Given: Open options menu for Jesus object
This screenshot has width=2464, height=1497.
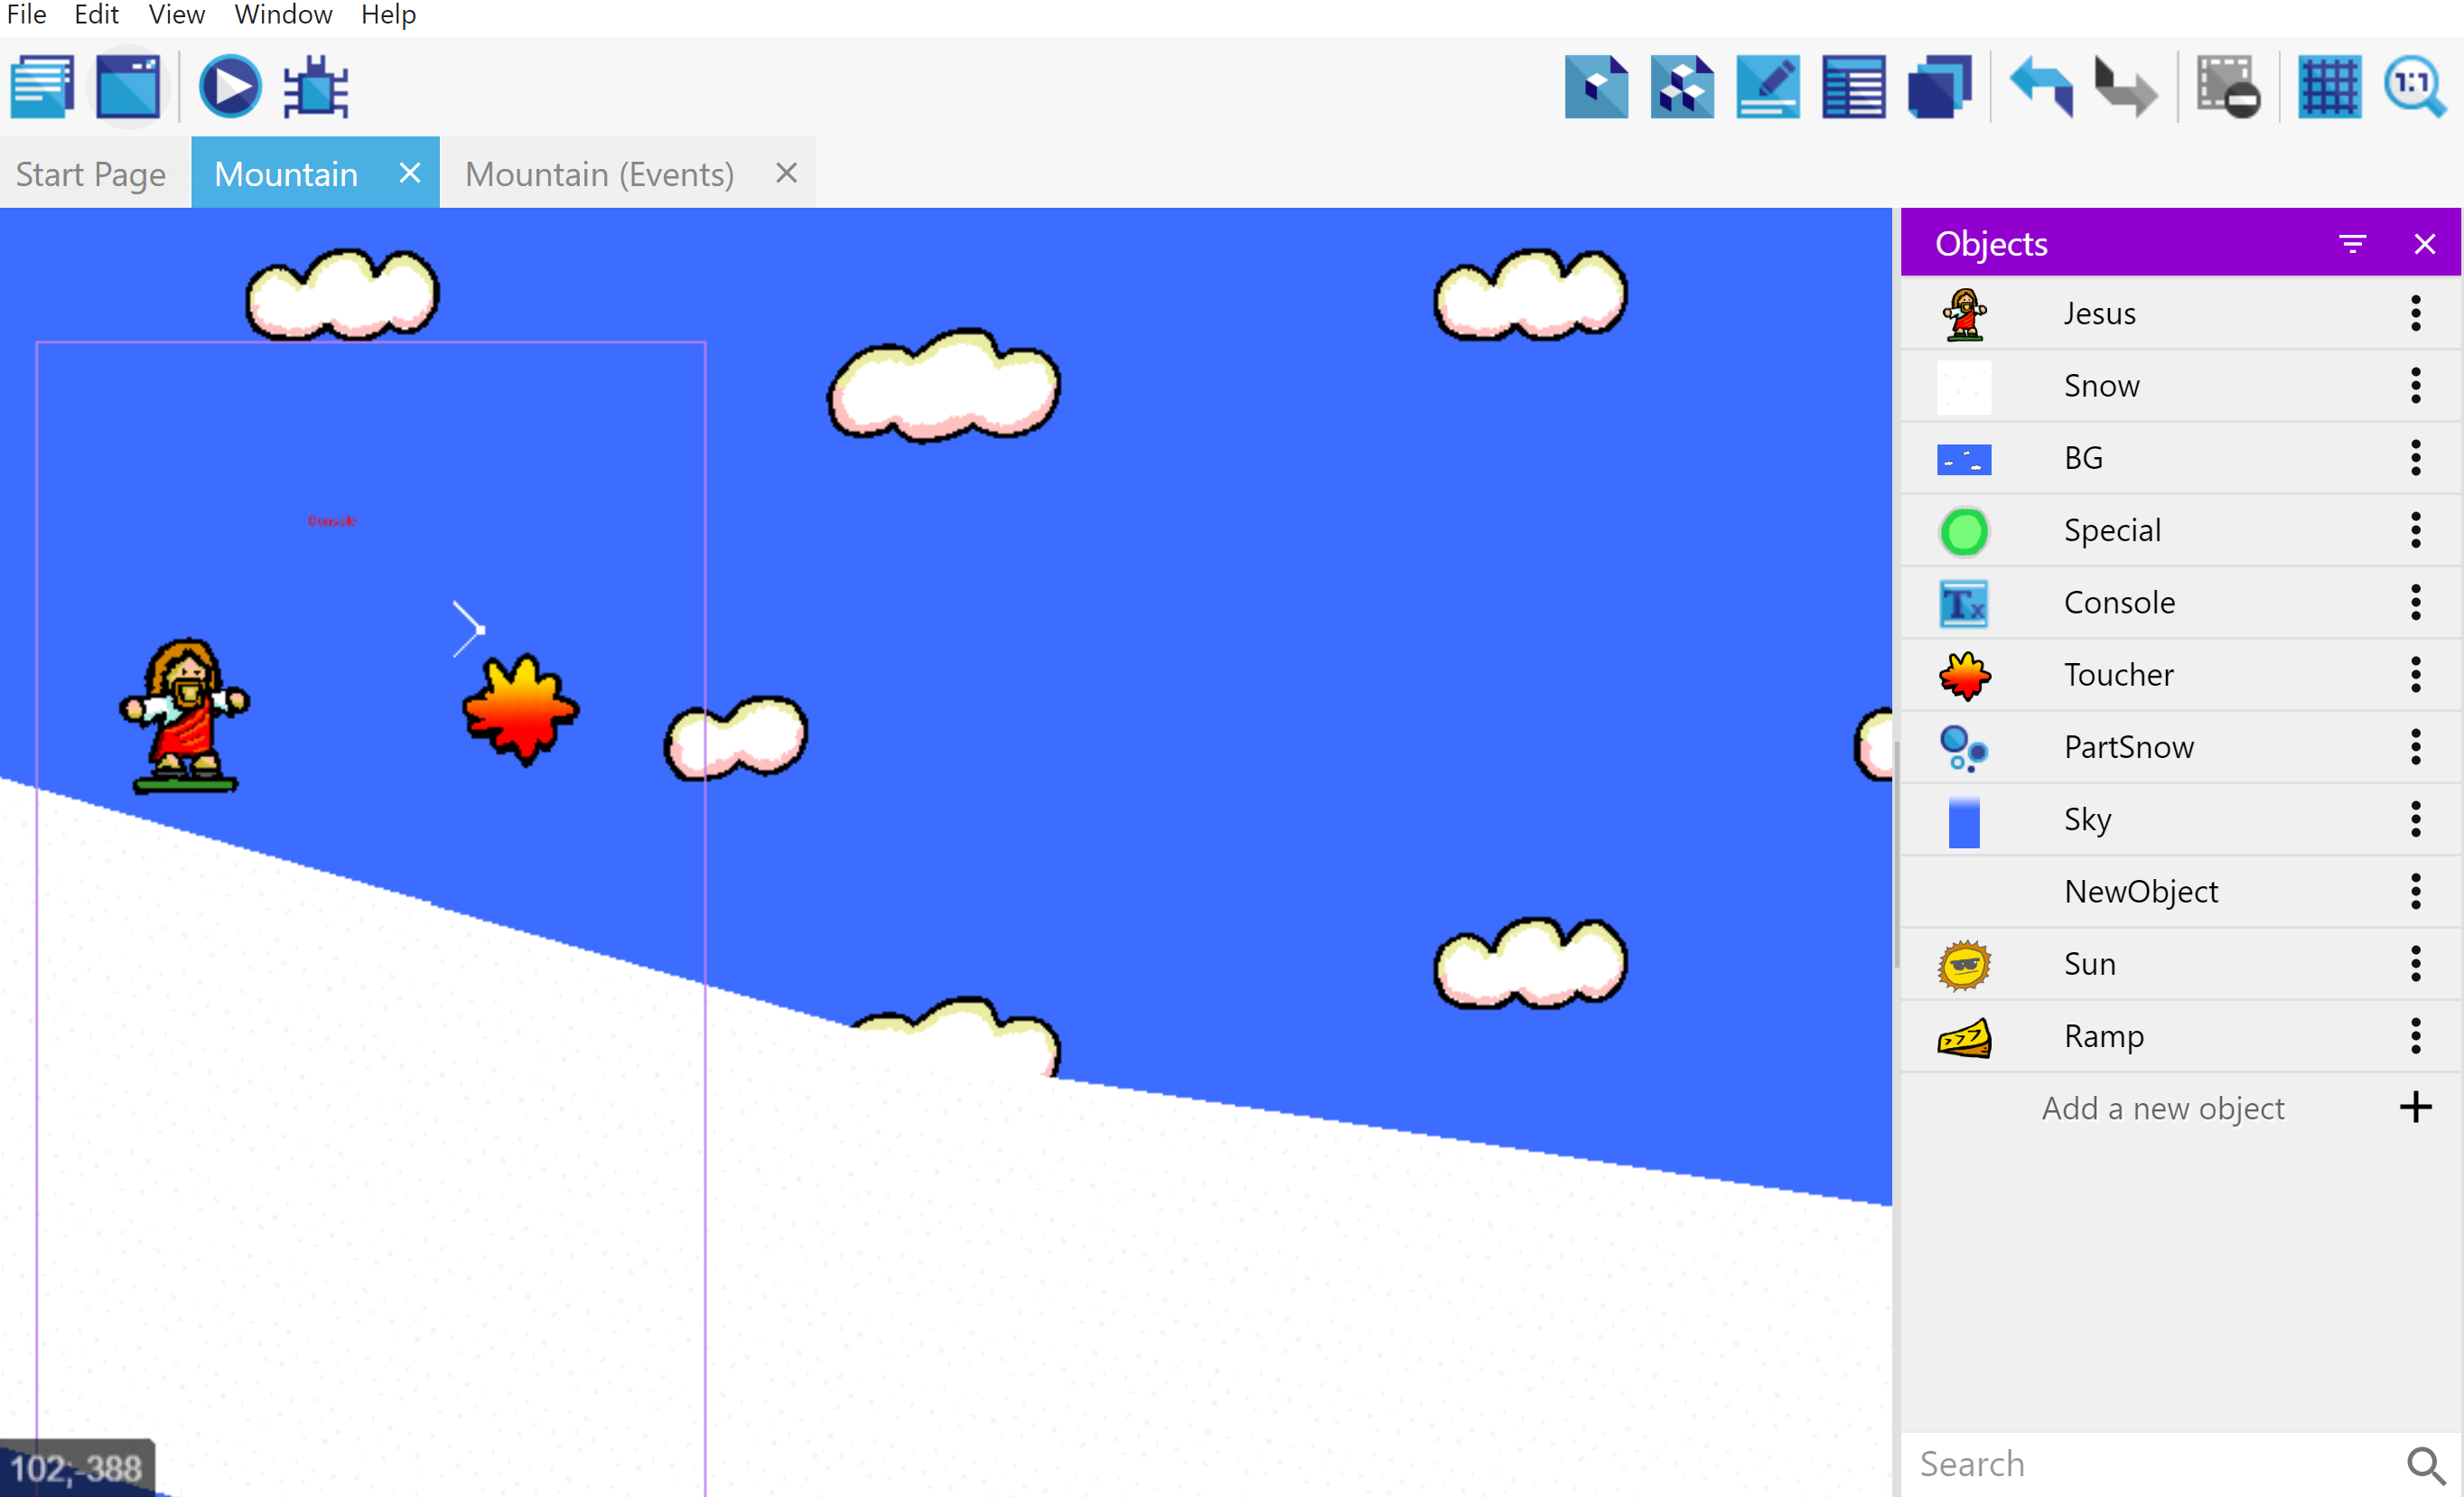Looking at the screenshot, I should [2416, 313].
